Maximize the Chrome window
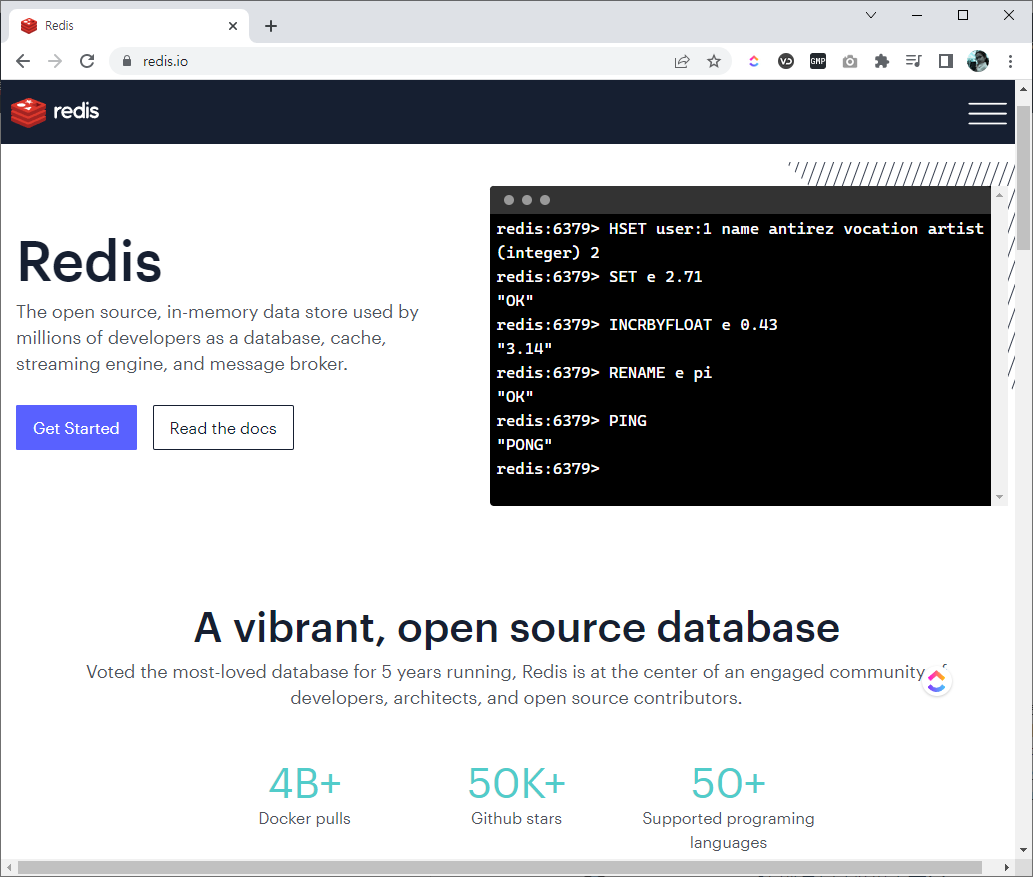1033x877 pixels. pos(963,15)
